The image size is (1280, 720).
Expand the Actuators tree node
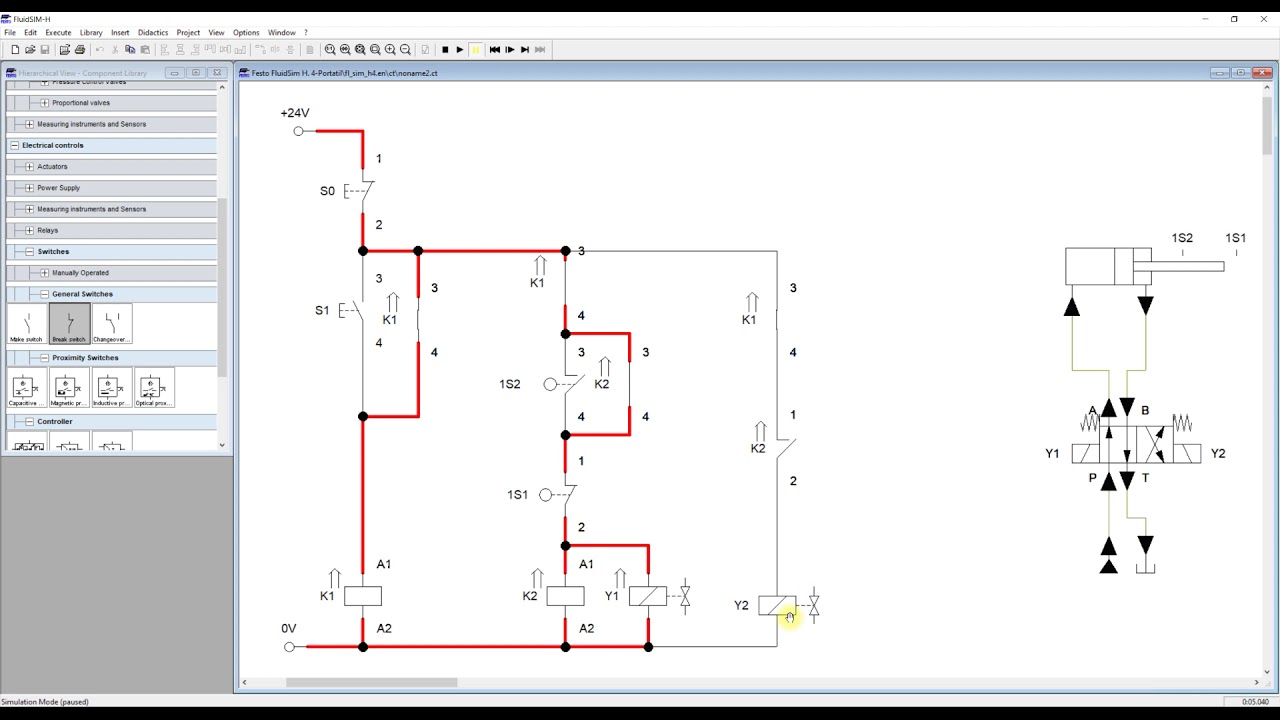pyautogui.click(x=30, y=167)
